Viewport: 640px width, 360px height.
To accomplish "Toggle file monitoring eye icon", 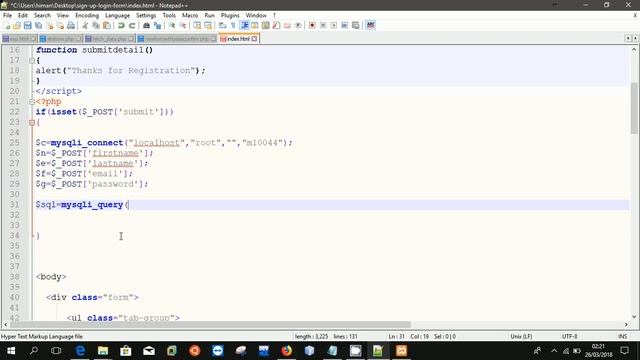I will 298,25.
